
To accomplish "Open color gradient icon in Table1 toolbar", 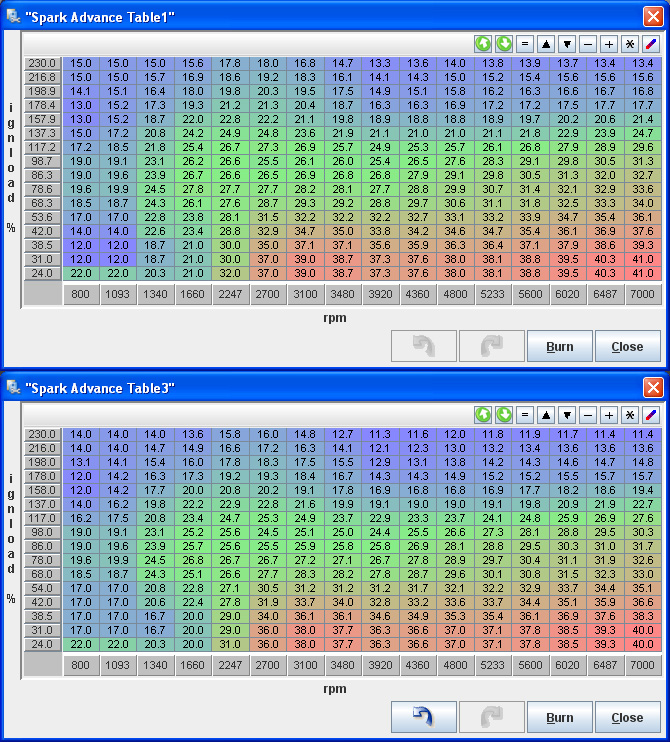I will pos(650,44).
